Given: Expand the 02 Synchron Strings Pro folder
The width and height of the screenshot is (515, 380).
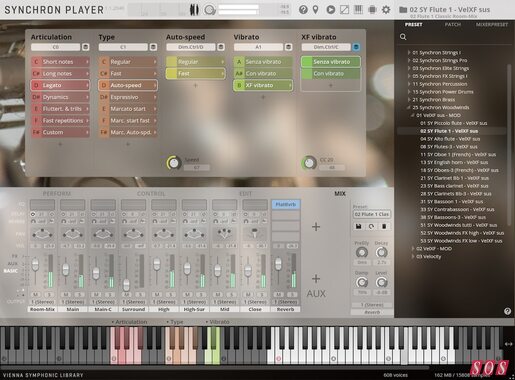Looking at the screenshot, I should (x=409, y=61).
